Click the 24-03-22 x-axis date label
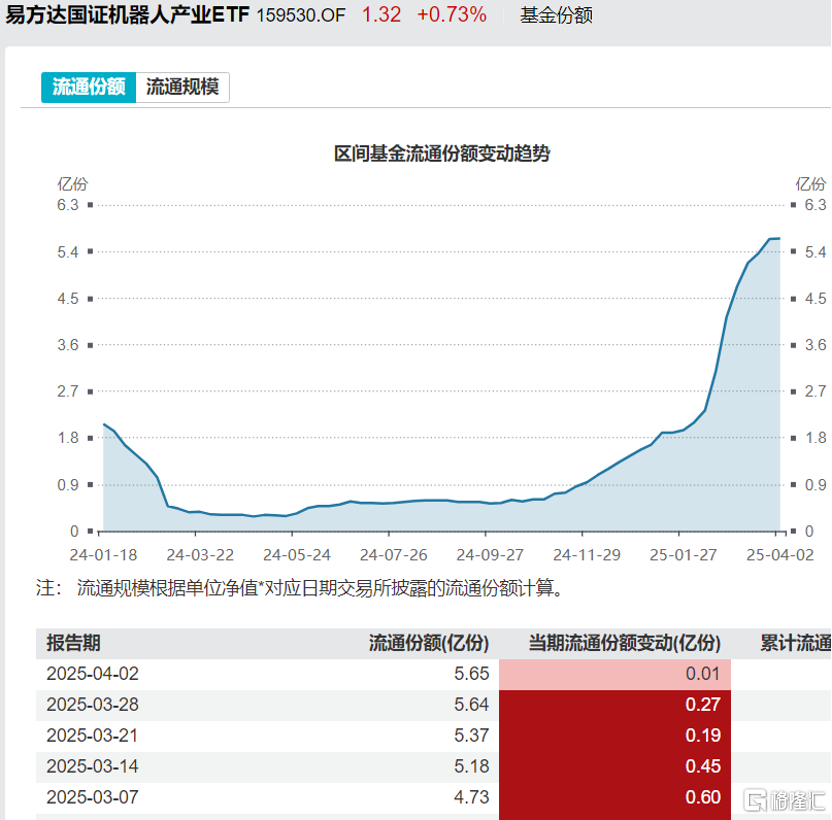The width and height of the screenshot is (832, 820). pos(200,555)
